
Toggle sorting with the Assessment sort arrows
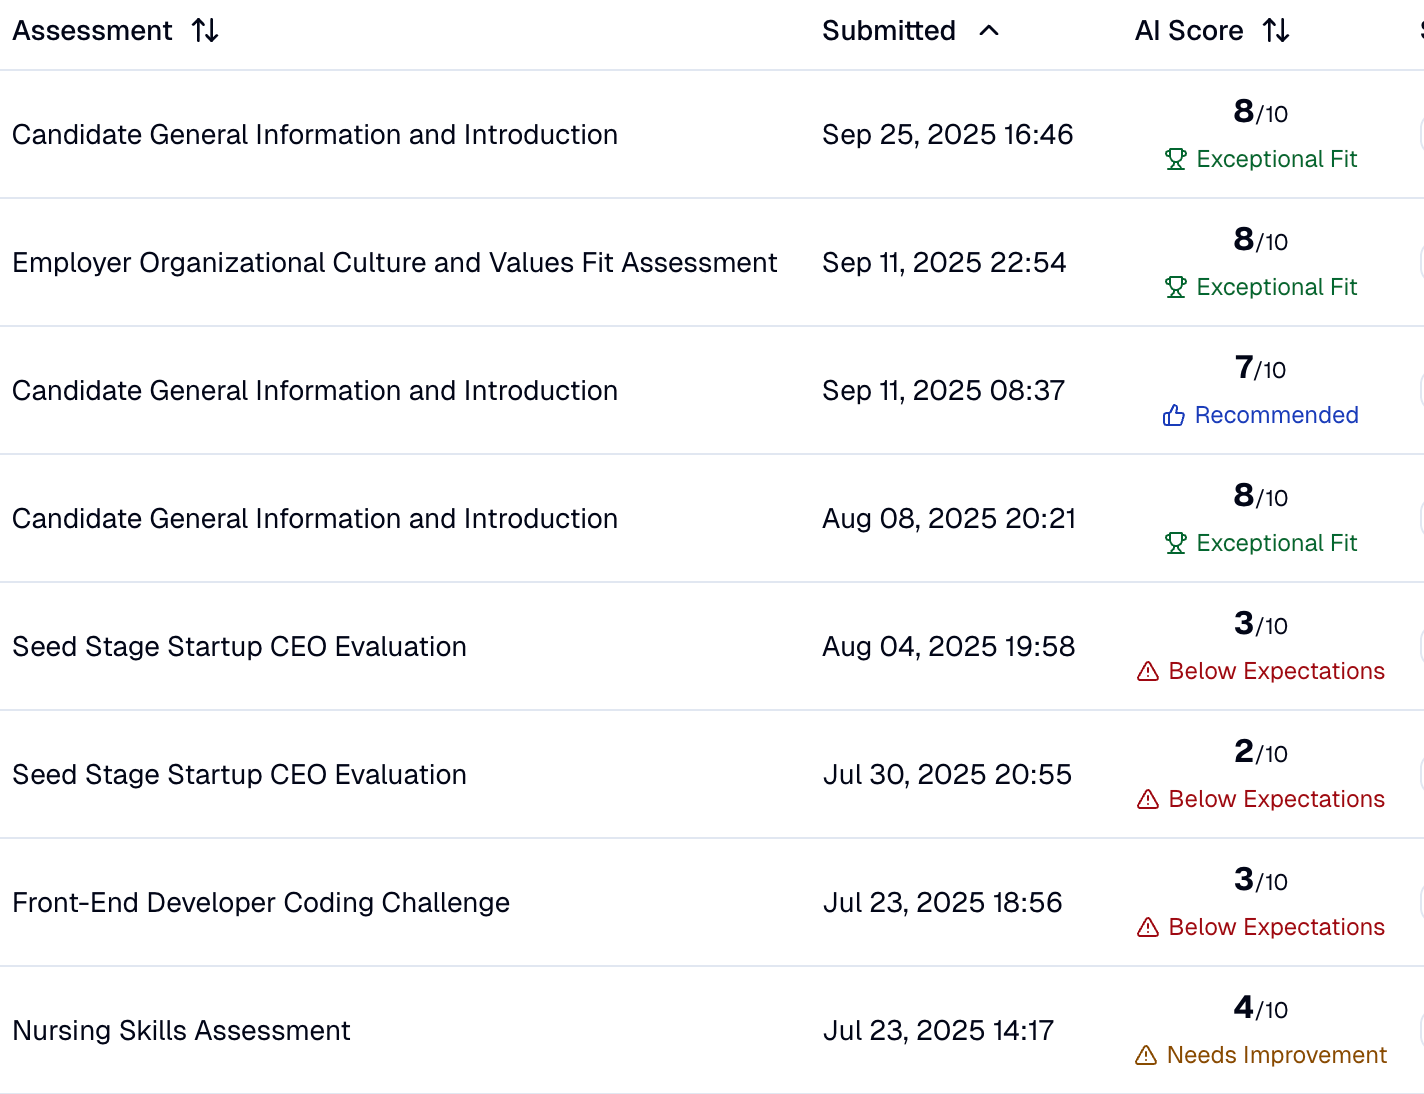[204, 30]
